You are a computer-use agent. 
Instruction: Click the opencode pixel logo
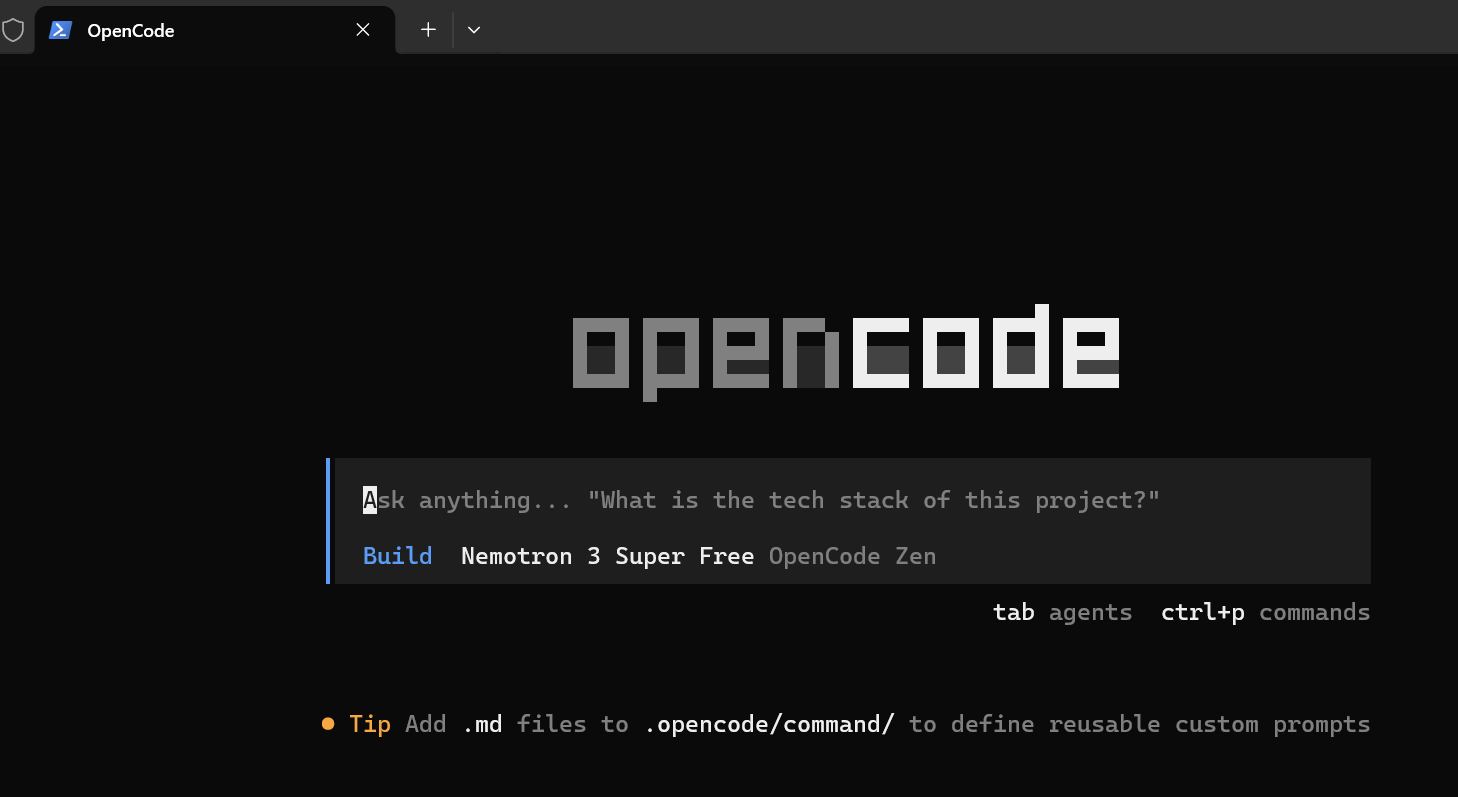846,352
